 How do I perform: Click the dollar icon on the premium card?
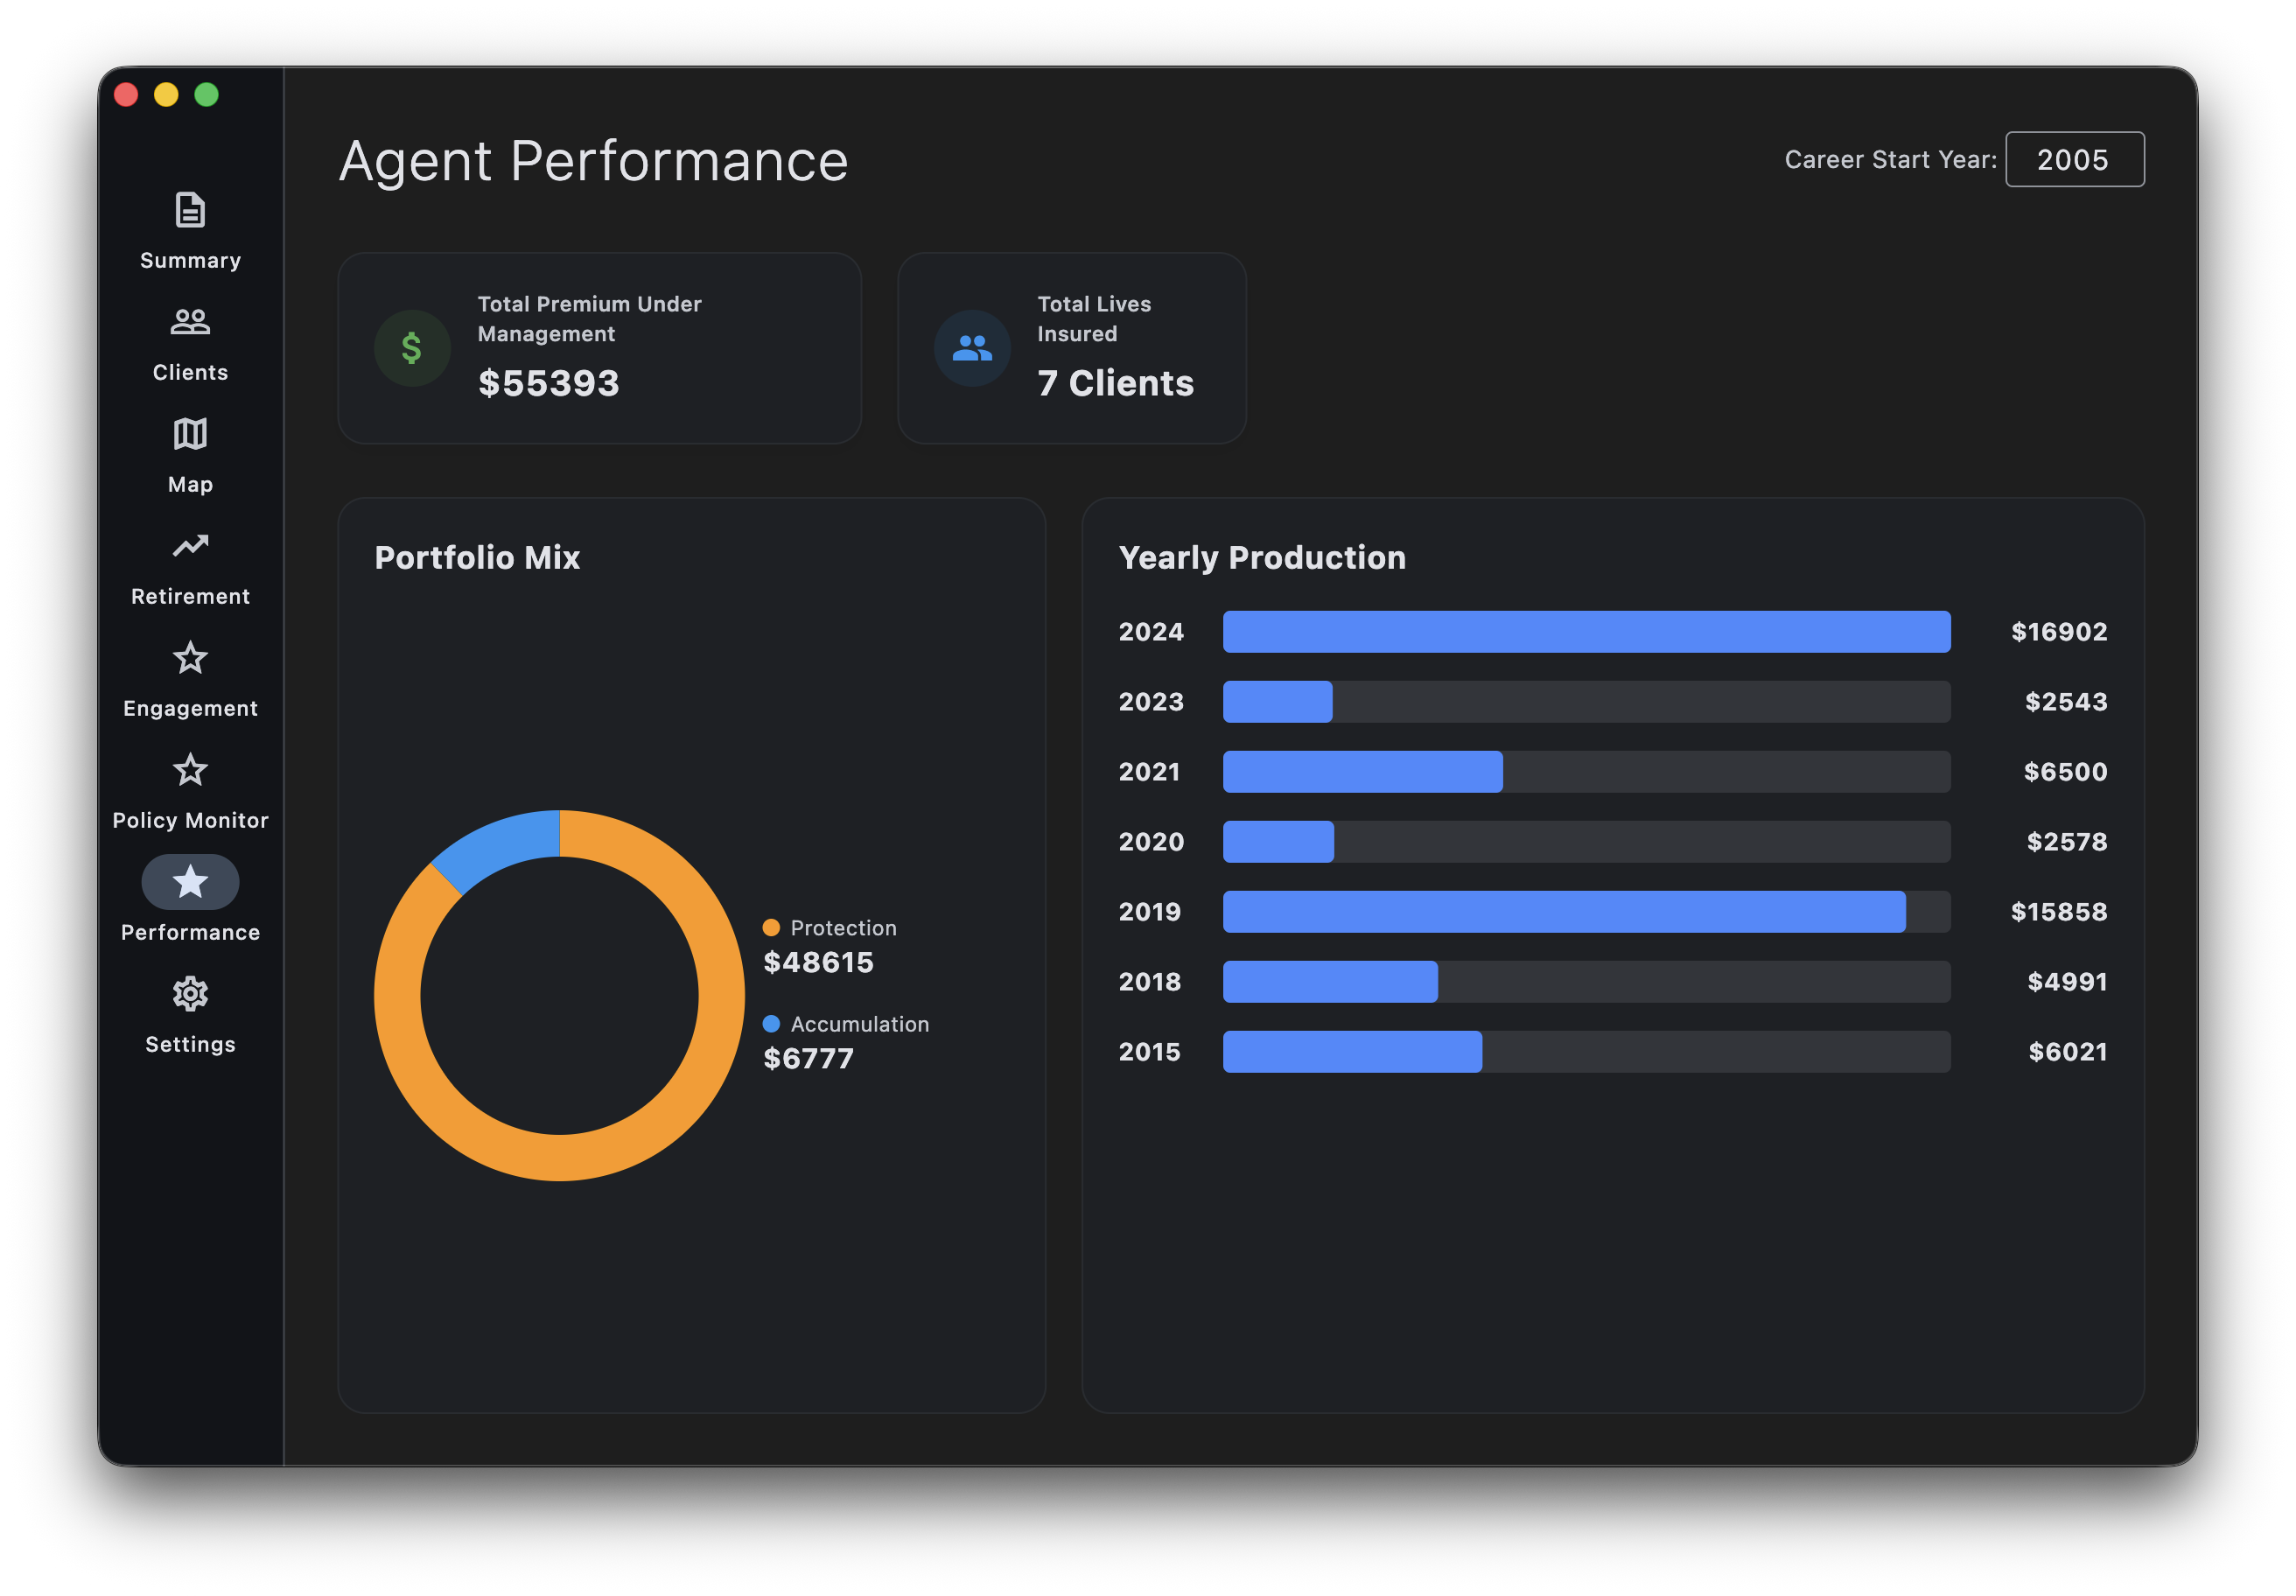coord(411,348)
